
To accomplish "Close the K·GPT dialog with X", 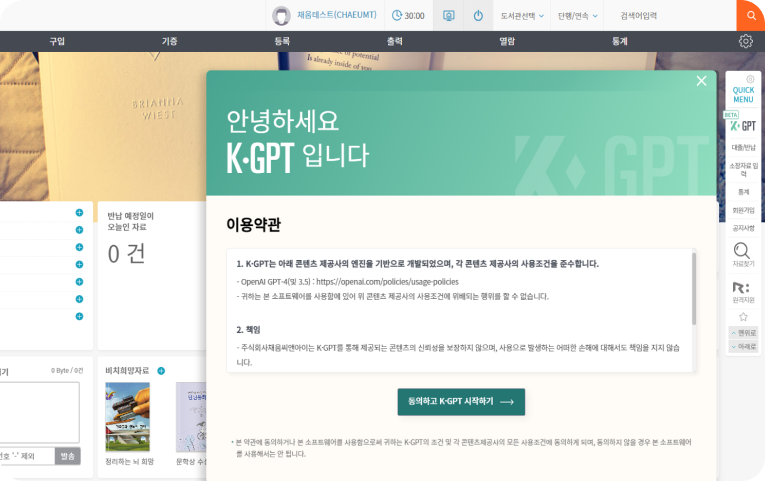I will click(702, 81).
